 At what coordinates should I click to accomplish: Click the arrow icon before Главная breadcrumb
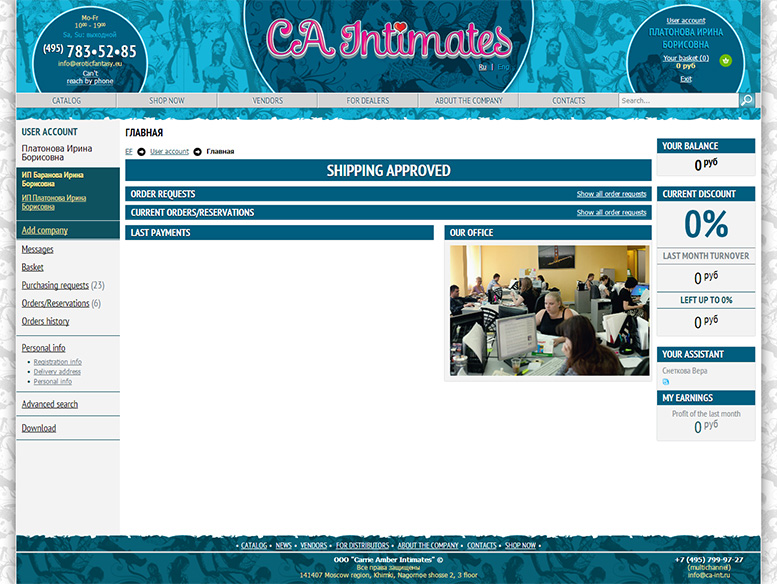click(x=197, y=152)
